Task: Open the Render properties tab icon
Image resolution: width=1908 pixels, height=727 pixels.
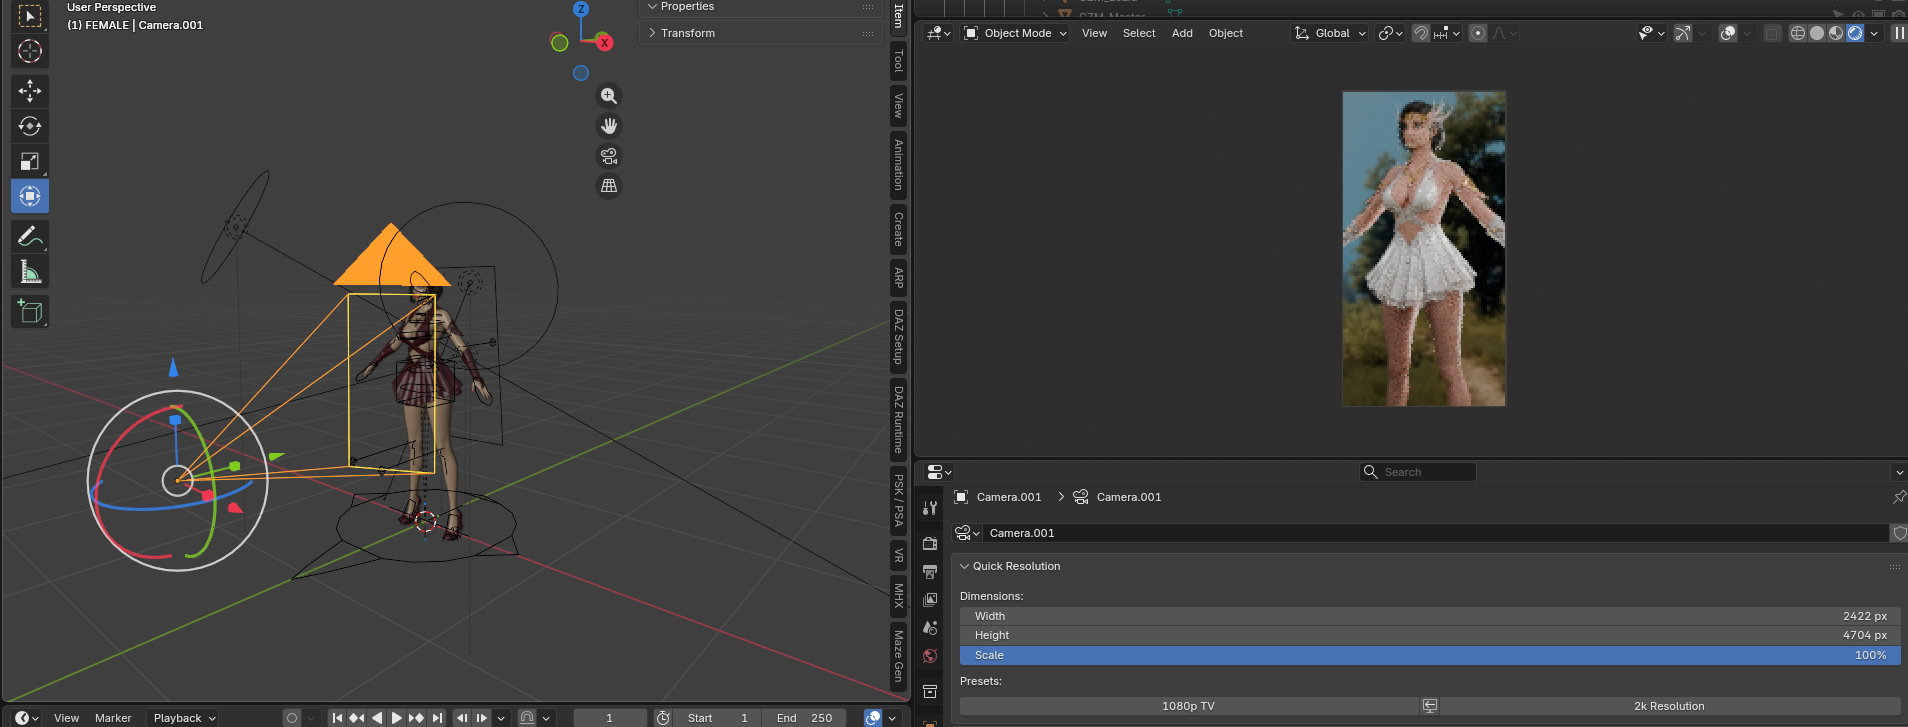Action: pyautogui.click(x=930, y=543)
